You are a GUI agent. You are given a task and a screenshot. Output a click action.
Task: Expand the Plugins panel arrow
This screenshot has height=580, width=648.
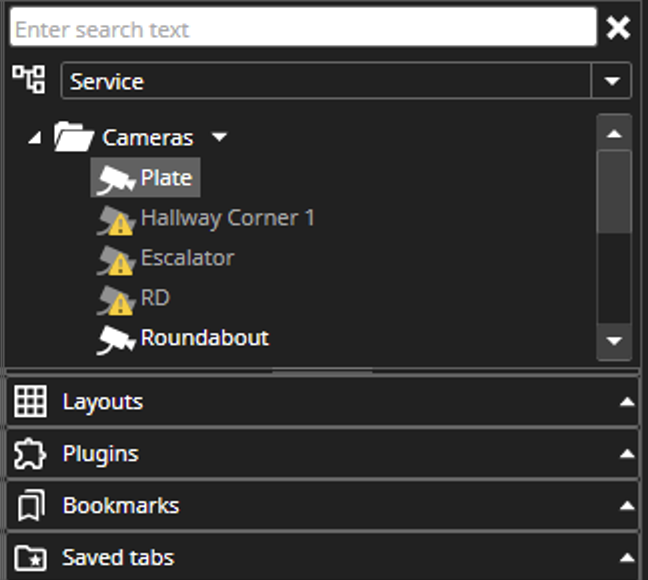coord(626,454)
